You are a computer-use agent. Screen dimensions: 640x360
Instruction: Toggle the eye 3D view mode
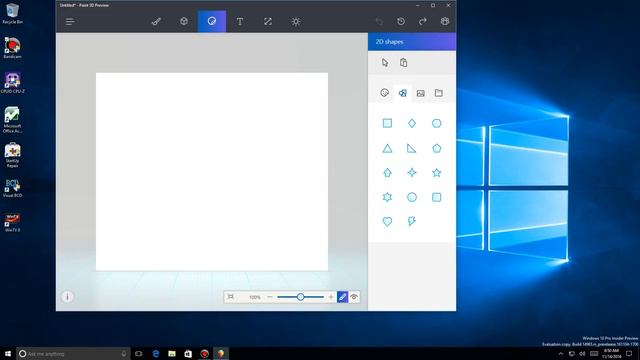coord(354,297)
